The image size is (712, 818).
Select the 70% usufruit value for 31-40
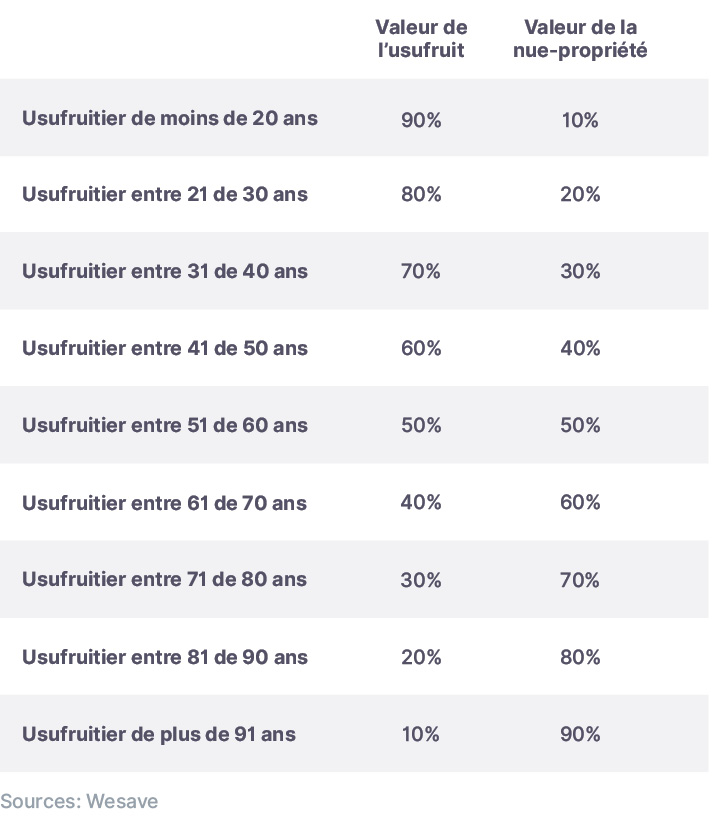click(x=420, y=271)
